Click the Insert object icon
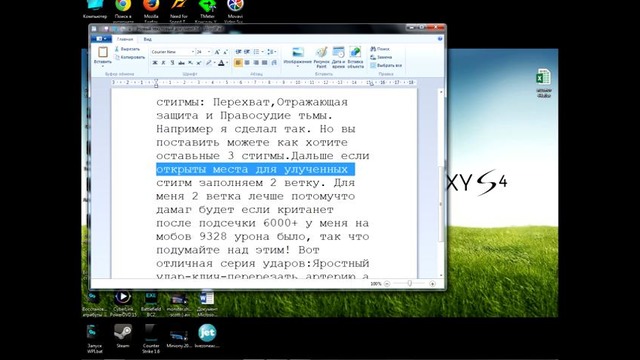 356,52
